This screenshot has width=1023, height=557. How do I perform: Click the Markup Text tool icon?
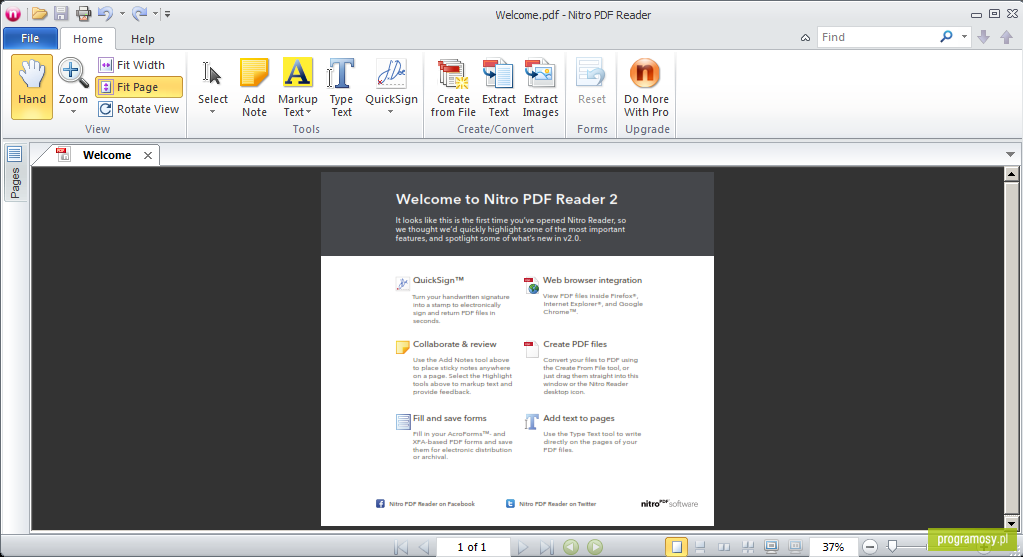[x=298, y=73]
